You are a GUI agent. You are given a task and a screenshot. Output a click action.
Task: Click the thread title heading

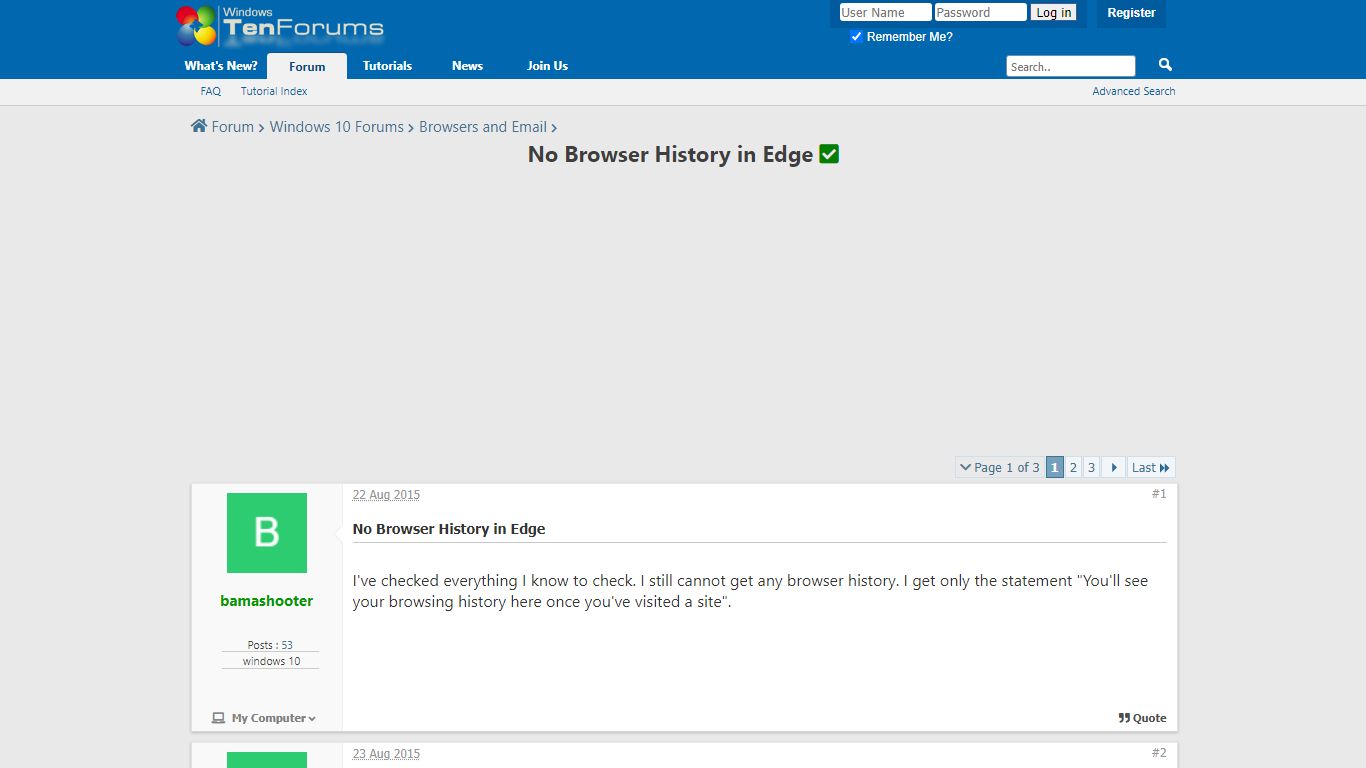tap(671, 154)
